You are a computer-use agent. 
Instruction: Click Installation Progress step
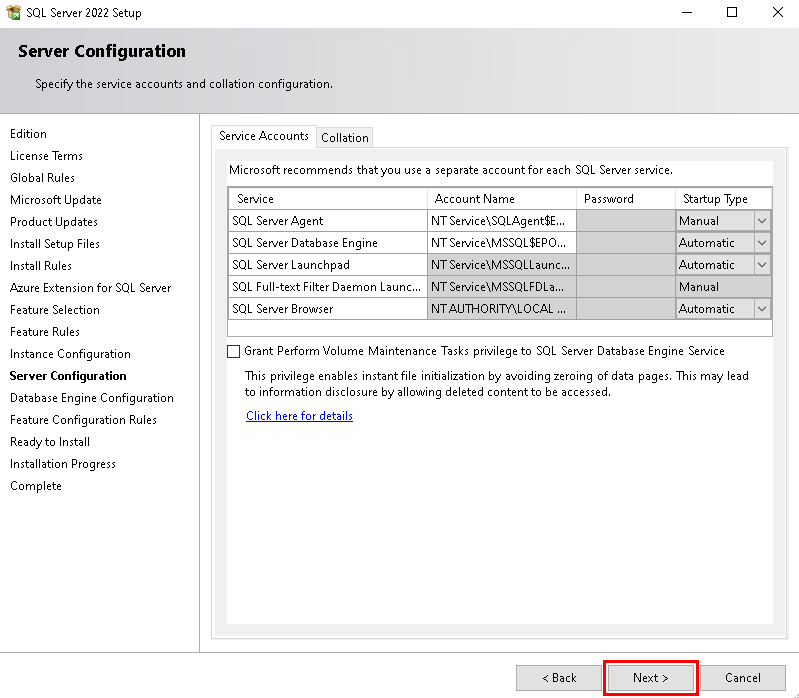63,464
